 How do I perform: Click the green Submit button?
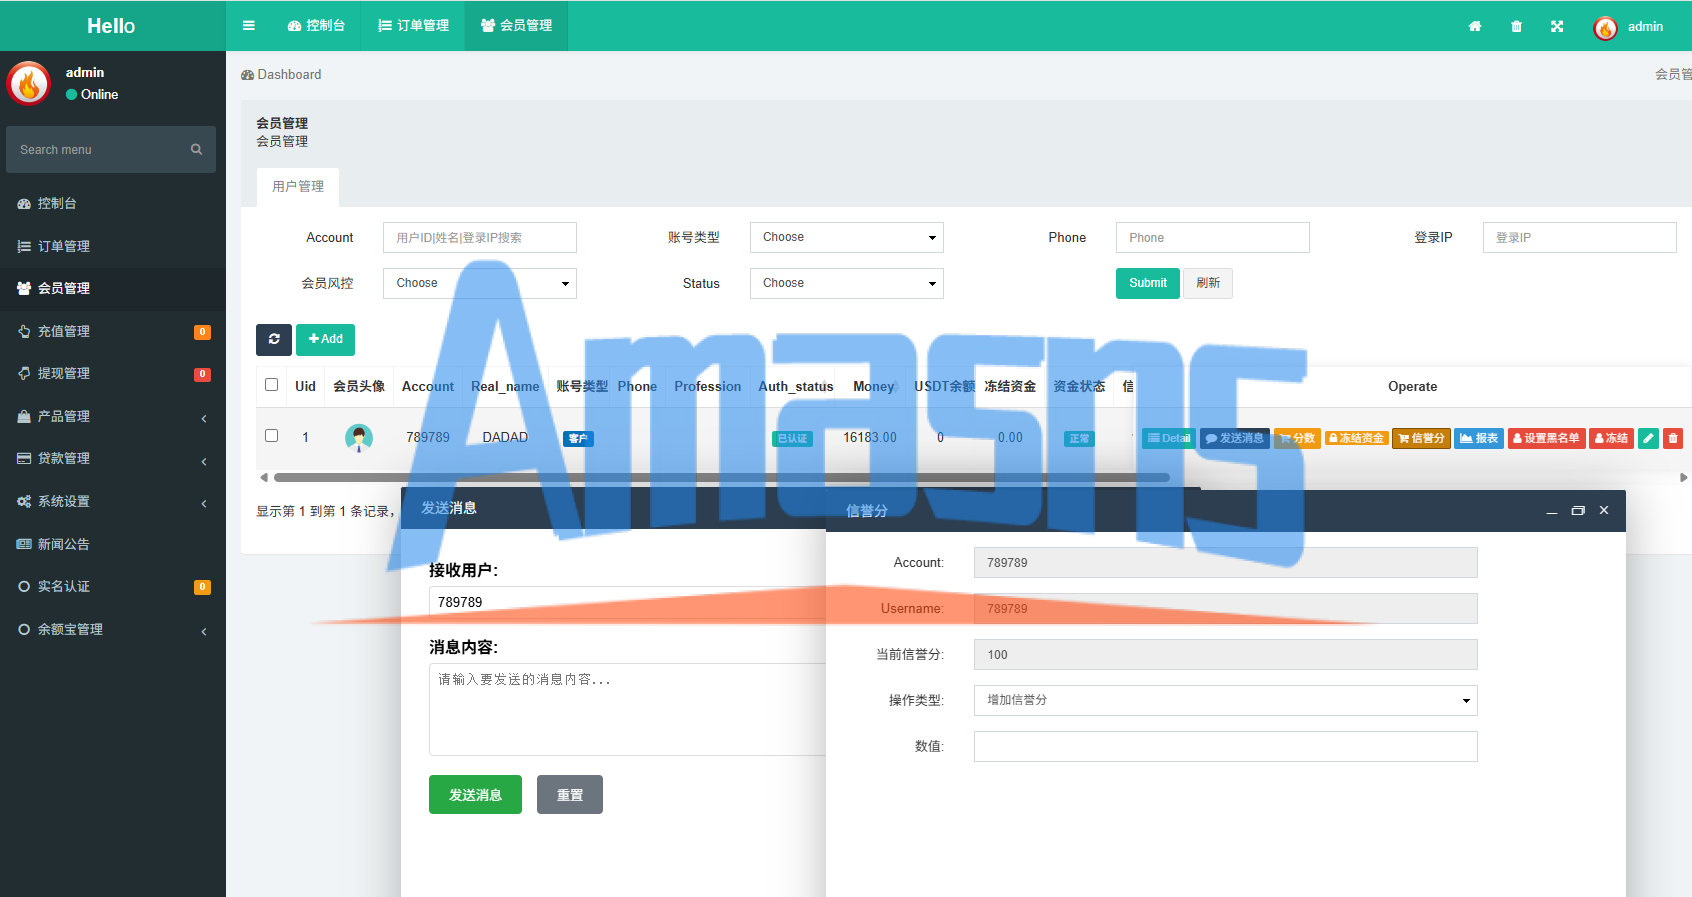point(1148,283)
